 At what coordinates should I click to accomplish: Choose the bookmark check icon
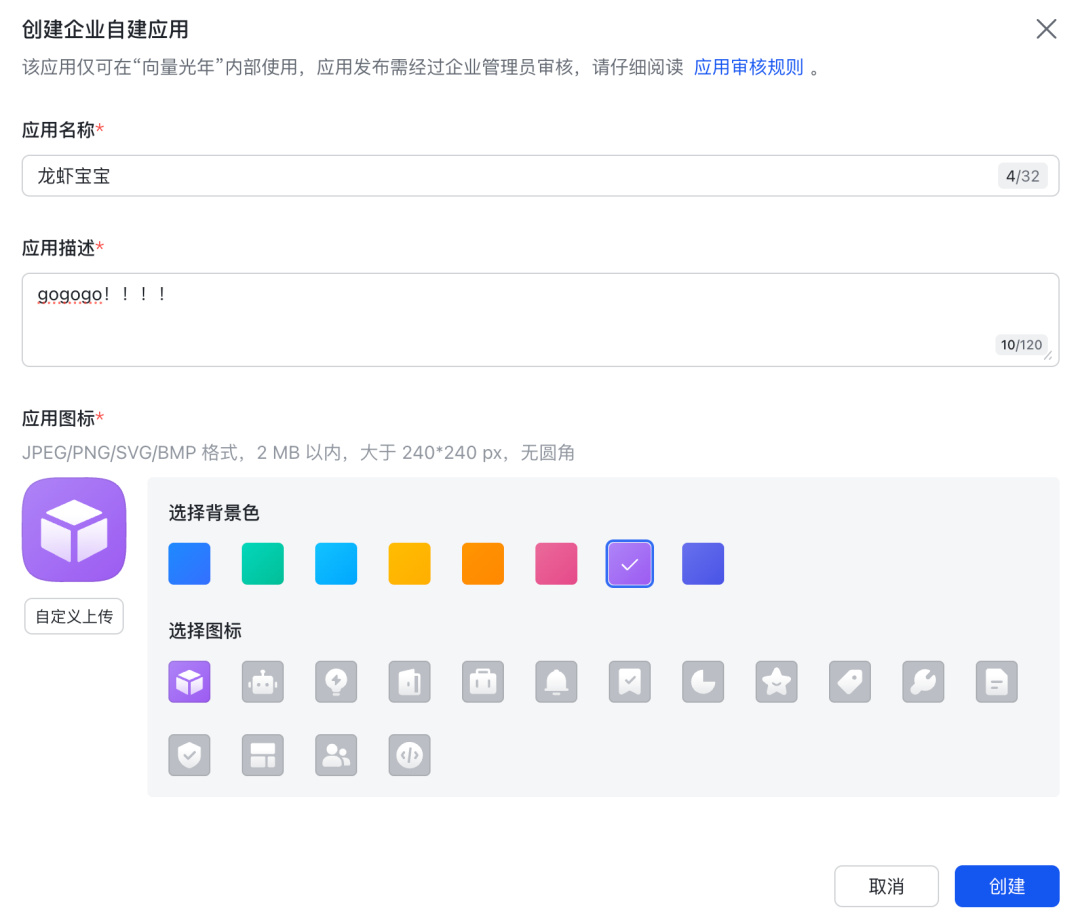pyautogui.click(x=629, y=682)
